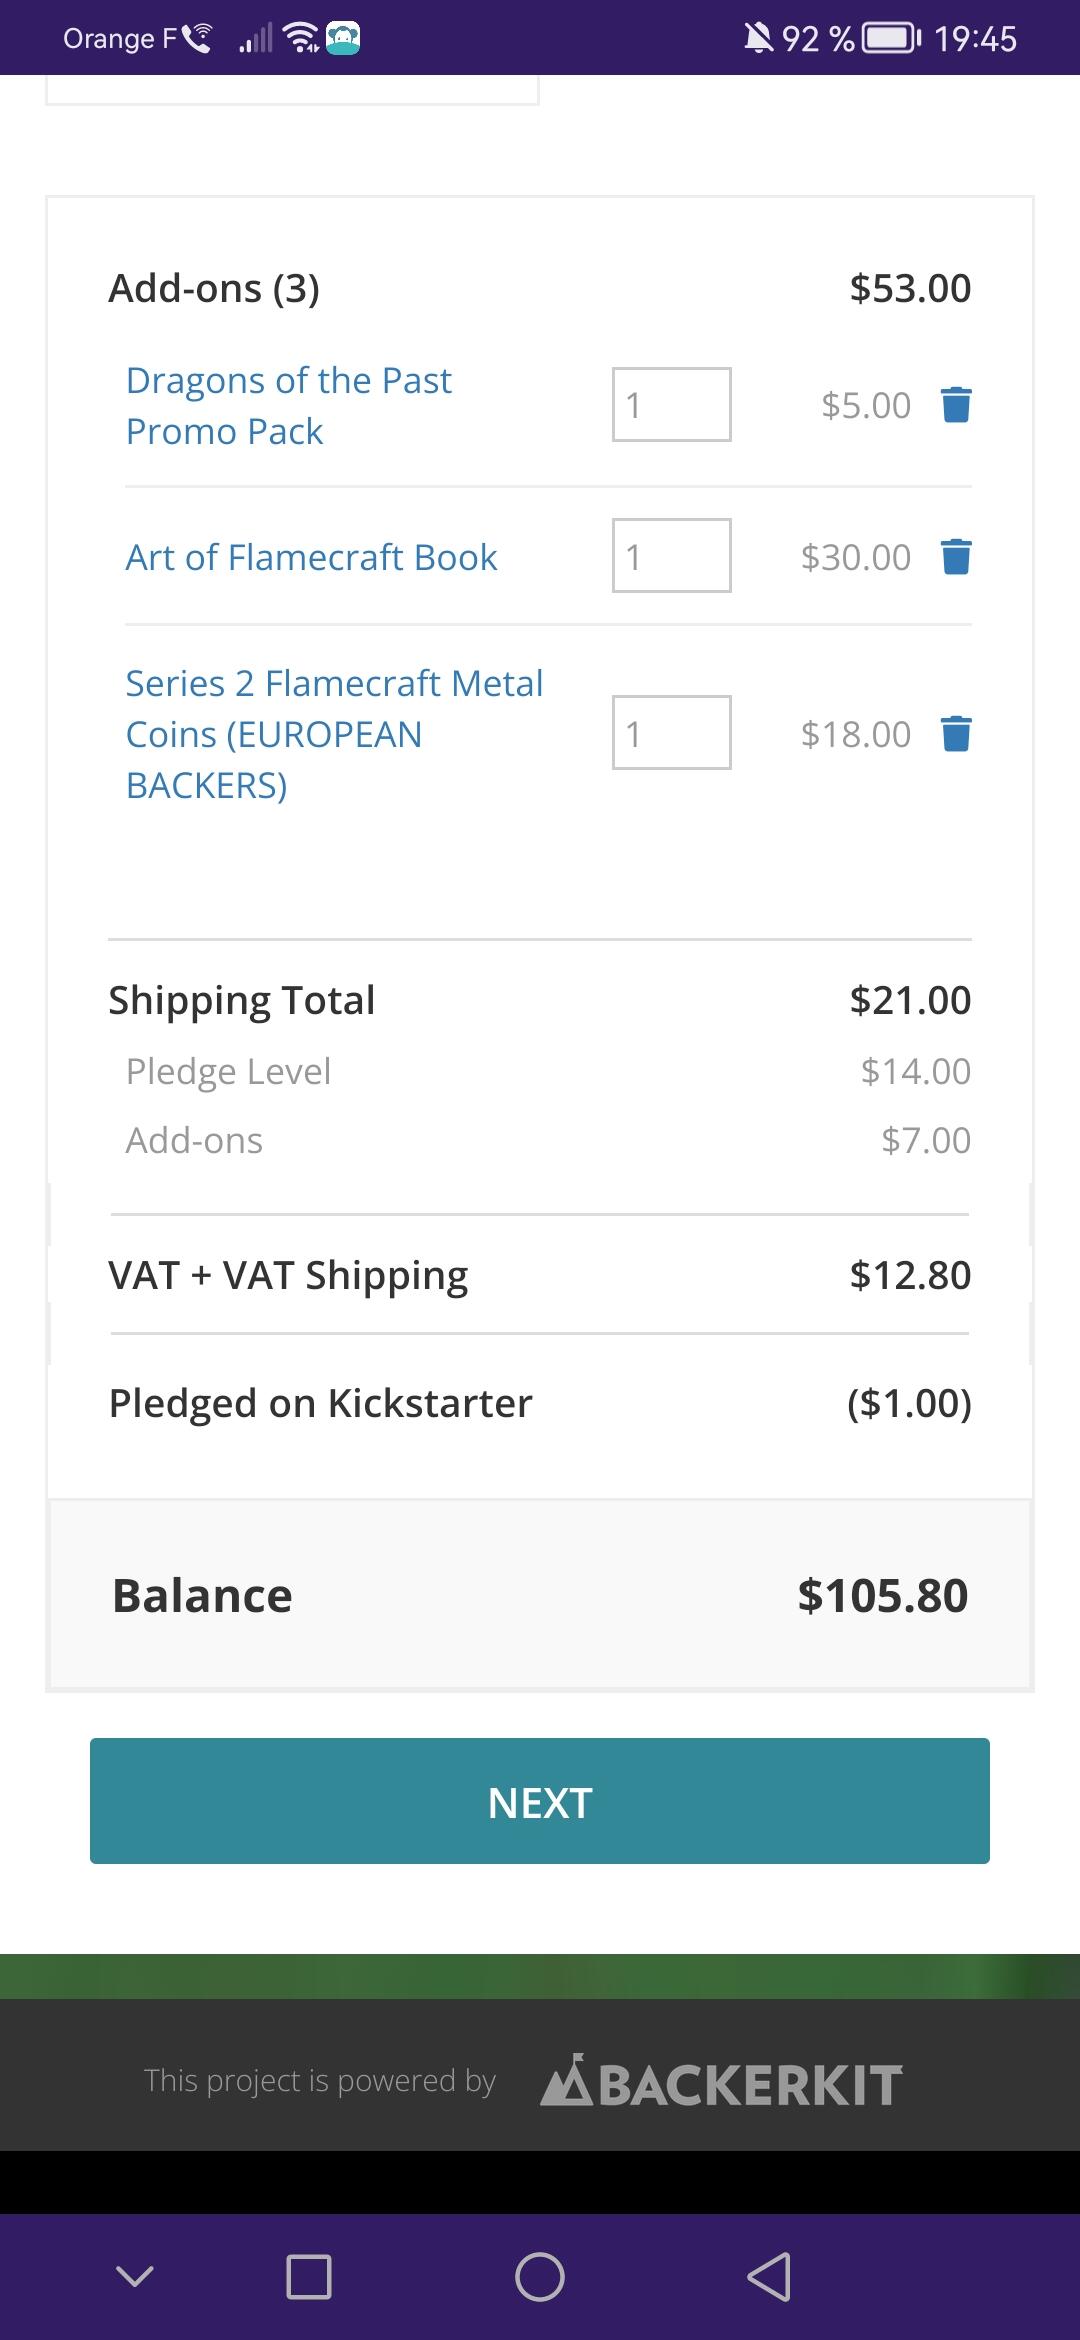Edit quantity for Series 2 Metal Coins

pyautogui.click(x=671, y=733)
